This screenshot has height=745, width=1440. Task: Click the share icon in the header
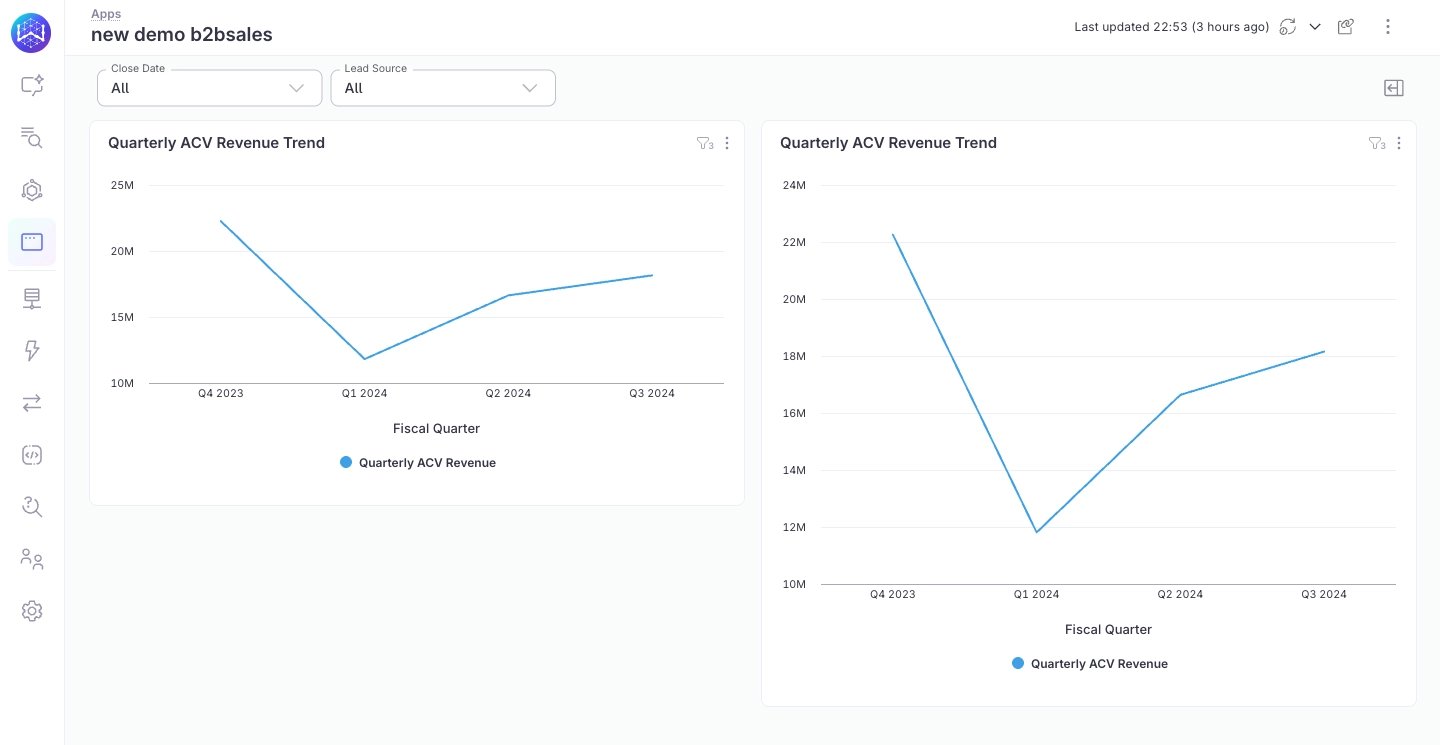click(1346, 27)
